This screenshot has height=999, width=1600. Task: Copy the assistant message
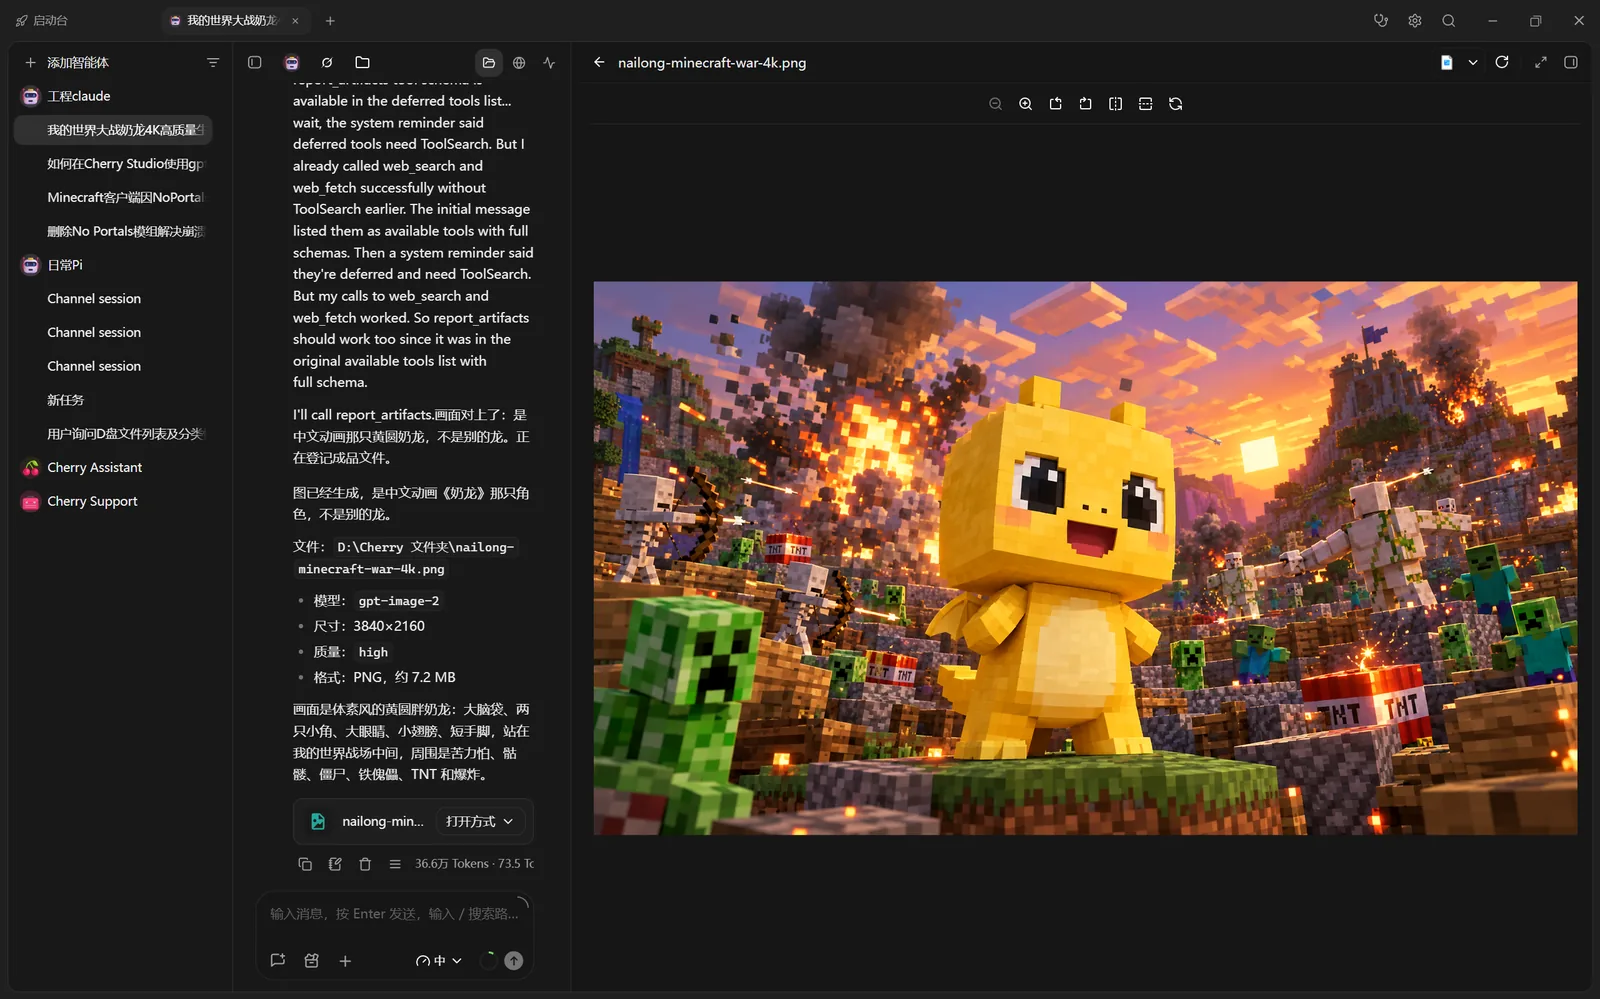click(305, 864)
